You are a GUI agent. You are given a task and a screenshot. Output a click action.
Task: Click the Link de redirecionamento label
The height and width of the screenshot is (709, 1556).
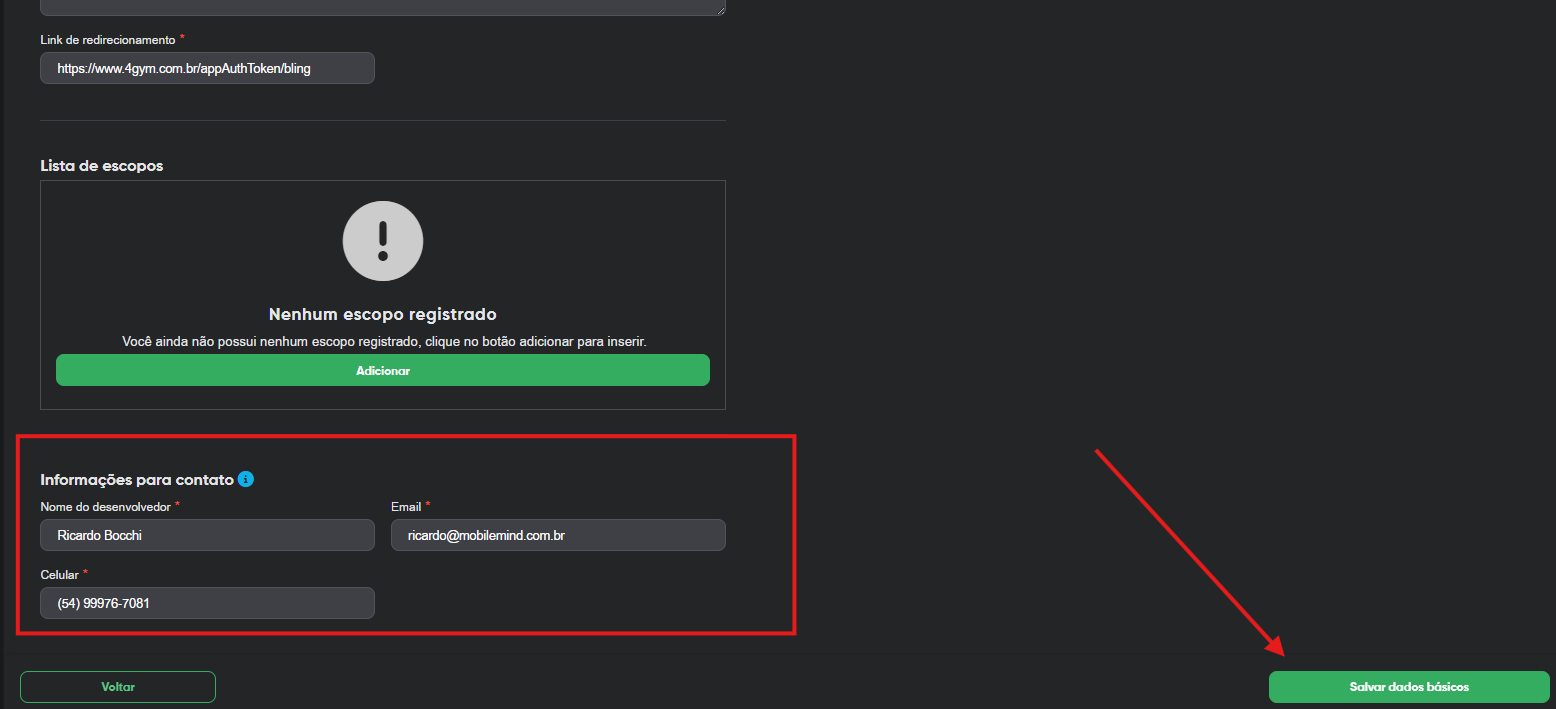pyautogui.click(x=107, y=39)
